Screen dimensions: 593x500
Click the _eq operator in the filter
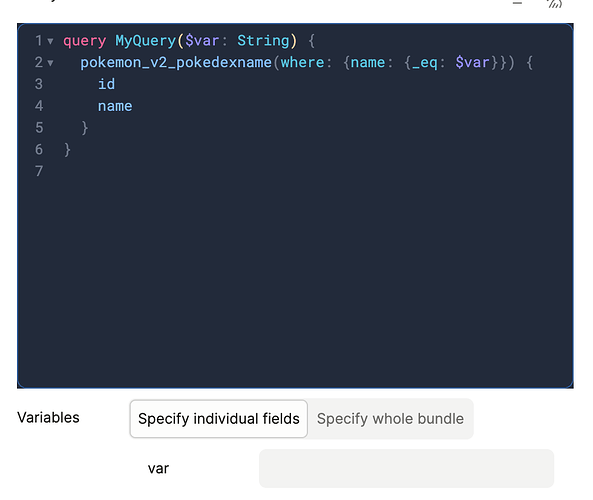click(x=425, y=63)
